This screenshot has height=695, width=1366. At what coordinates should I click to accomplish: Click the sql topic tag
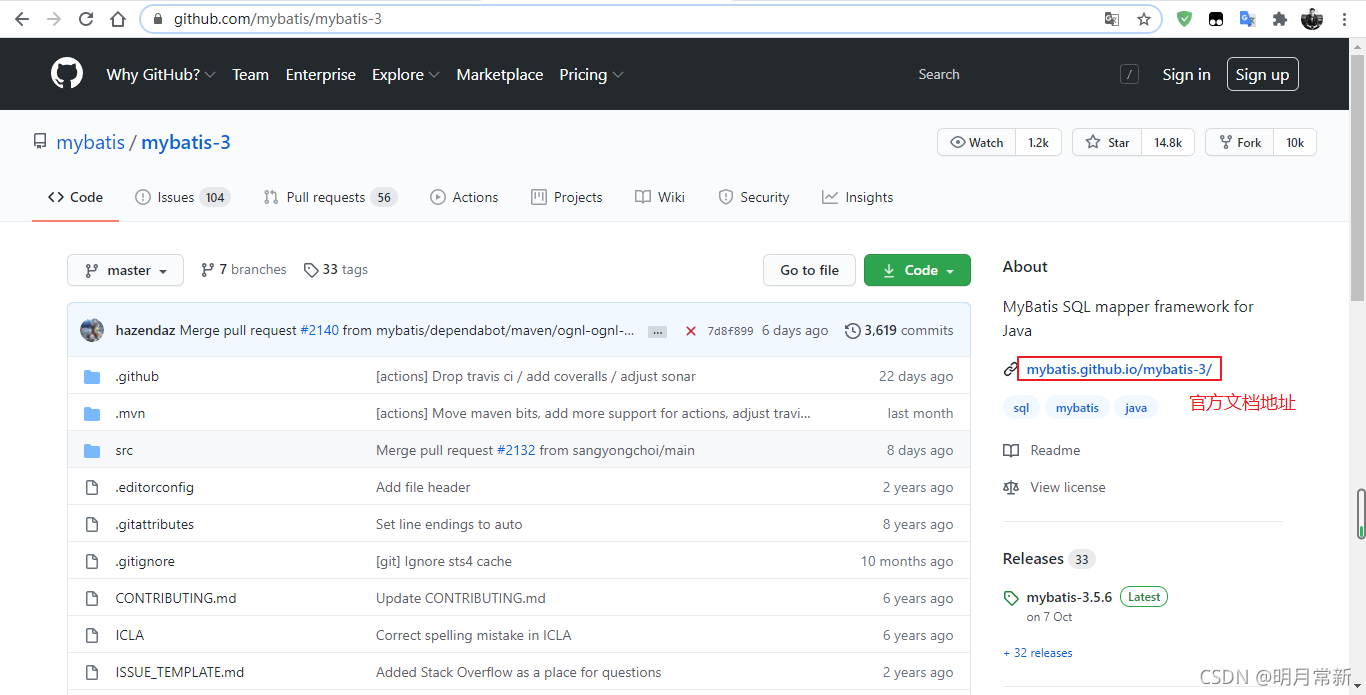pyautogui.click(x=1021, y=408)
